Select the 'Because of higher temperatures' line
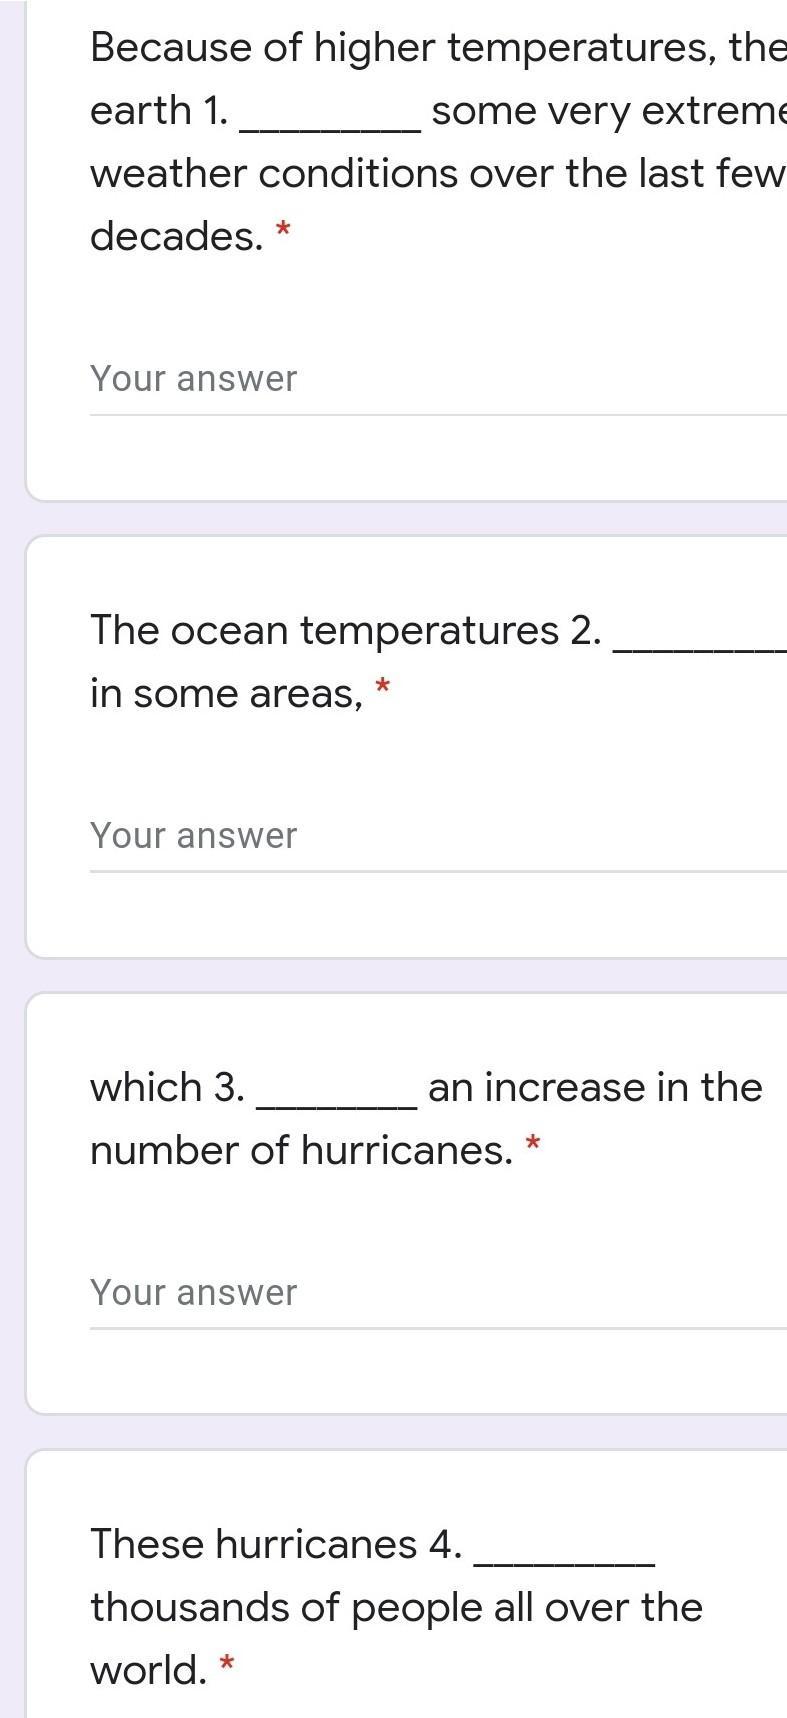This screenshot has width=787, height=1718. 438,47
